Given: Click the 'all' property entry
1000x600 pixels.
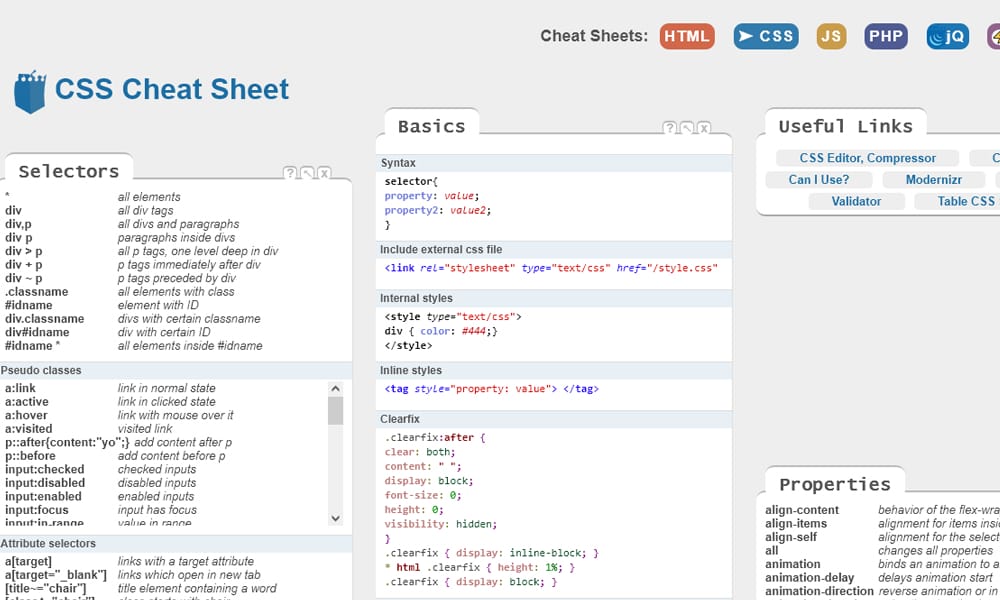Looking at the screenshot, I should coord(772,550).
